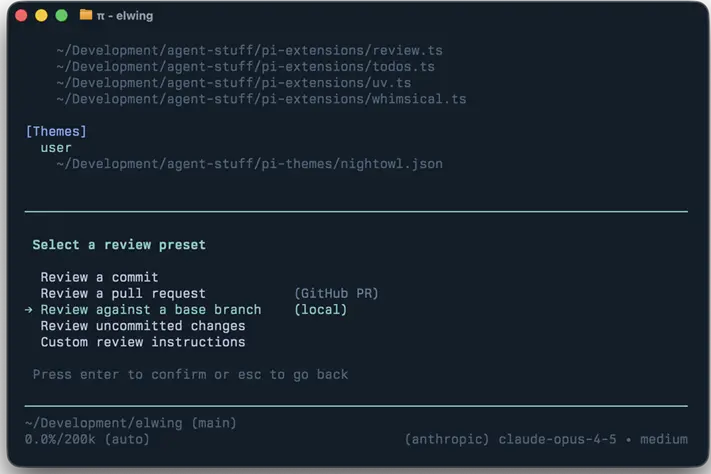Viewport: 711px width, 474px height.
Task: Click the [Themes] section header
Action: click(56, 131)
